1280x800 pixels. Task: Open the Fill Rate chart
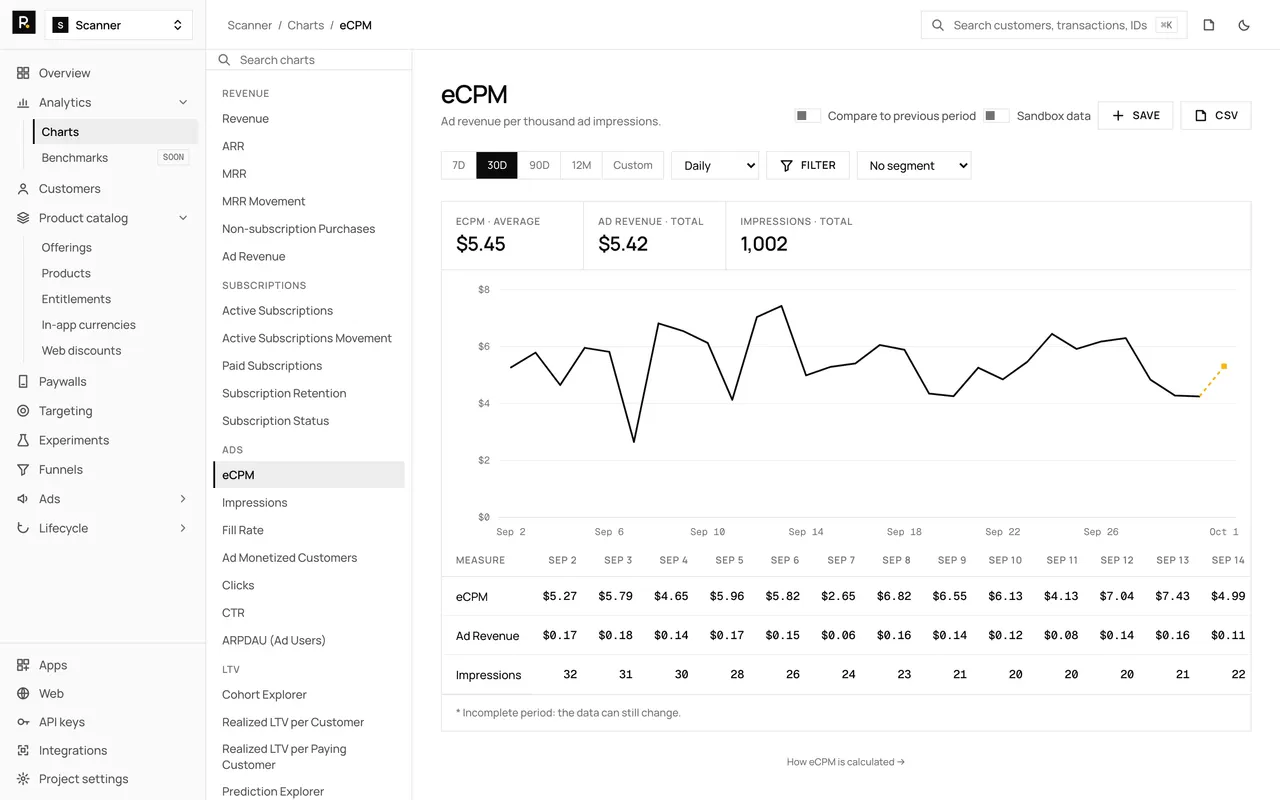click(x=309, y=530)
